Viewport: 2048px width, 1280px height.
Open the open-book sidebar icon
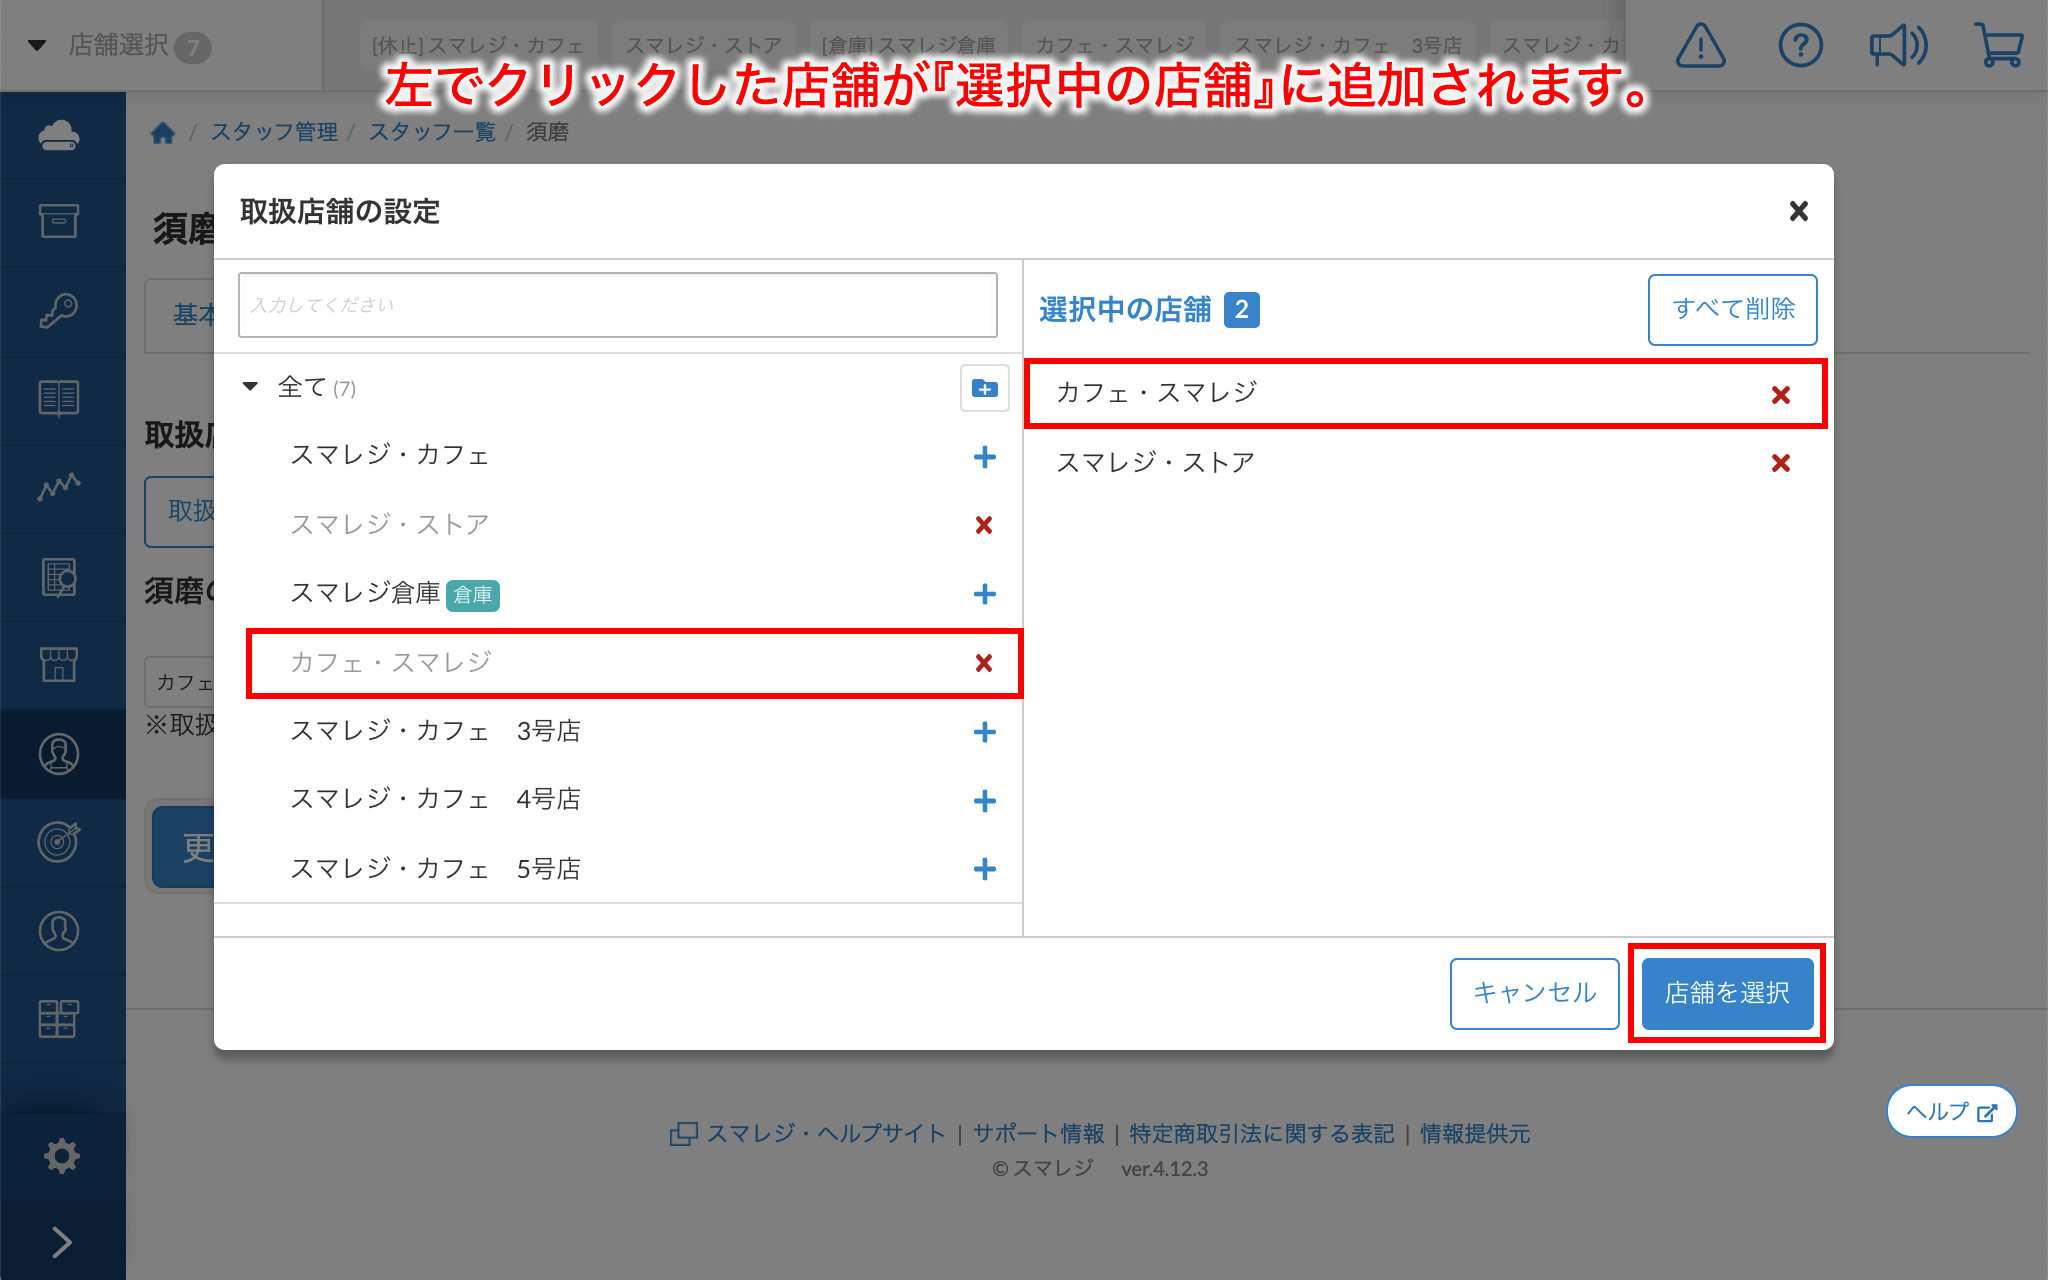[59, 398]
